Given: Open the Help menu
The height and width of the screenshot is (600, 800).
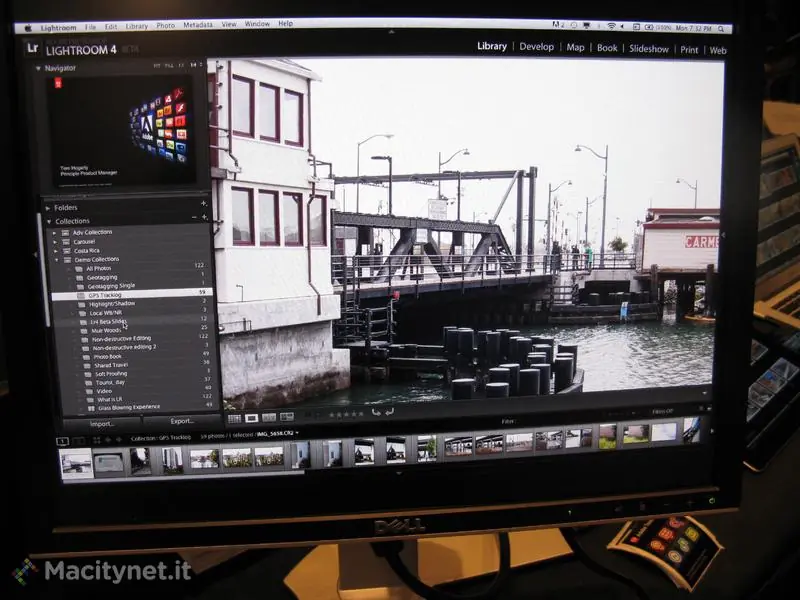Looking at the screenshot, I should pos(286,23).
